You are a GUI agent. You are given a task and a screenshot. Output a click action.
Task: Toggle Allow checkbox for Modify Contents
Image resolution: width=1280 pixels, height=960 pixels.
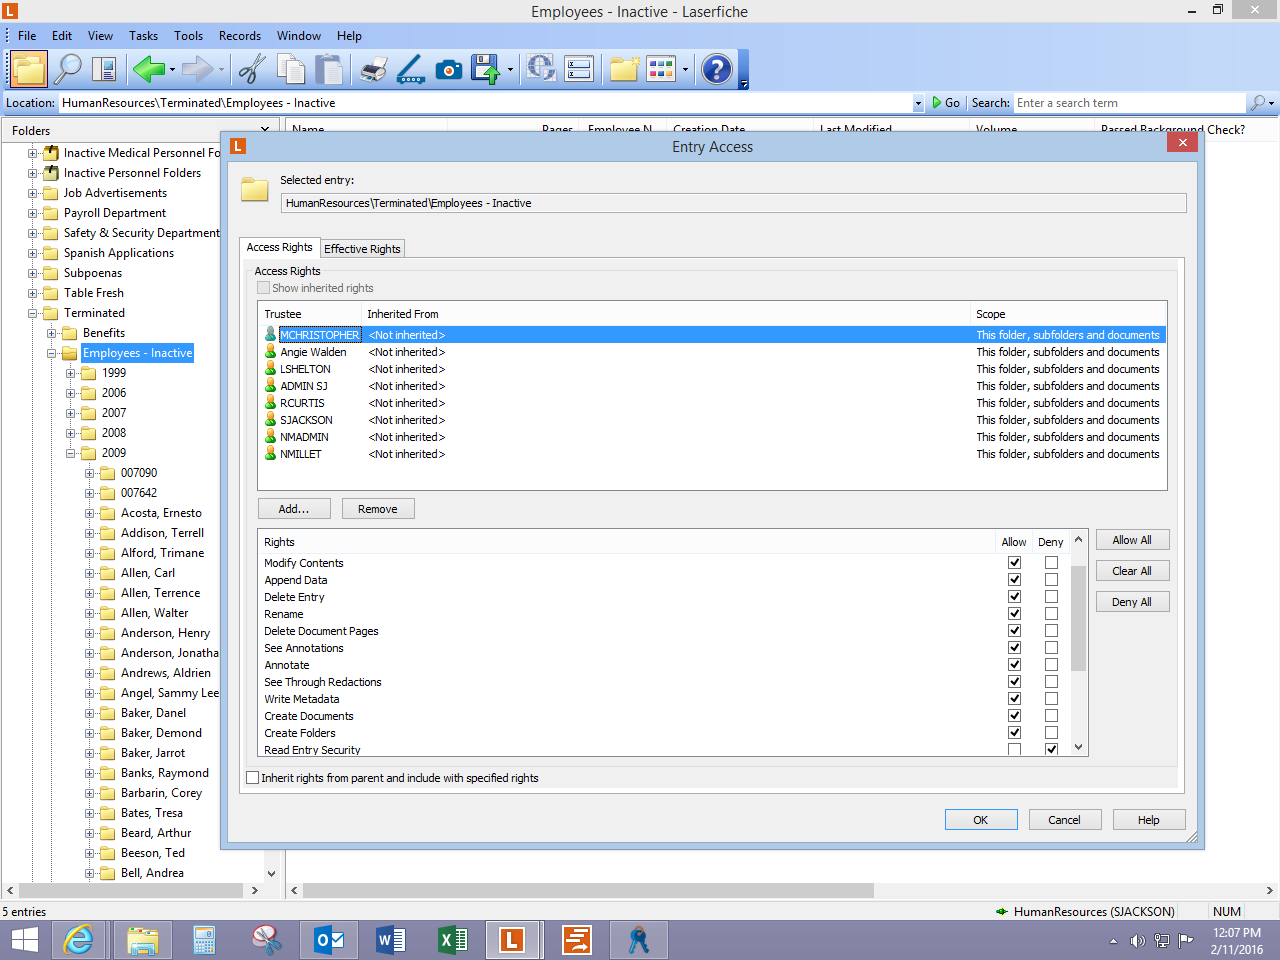pos(1014,563)
